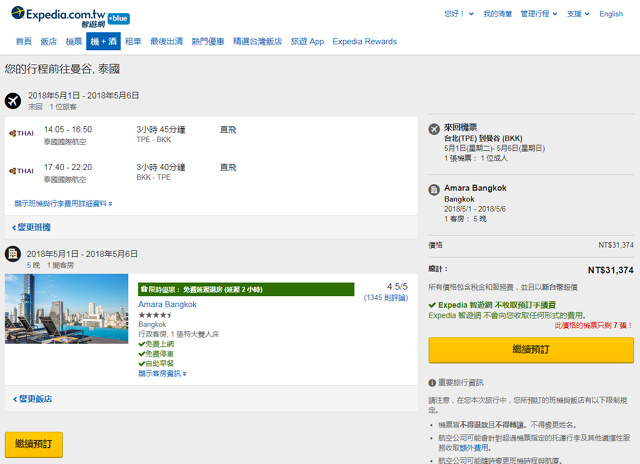Click 台北(TPE) 到曼谷 (BKK) summary text

pos(483,138)
